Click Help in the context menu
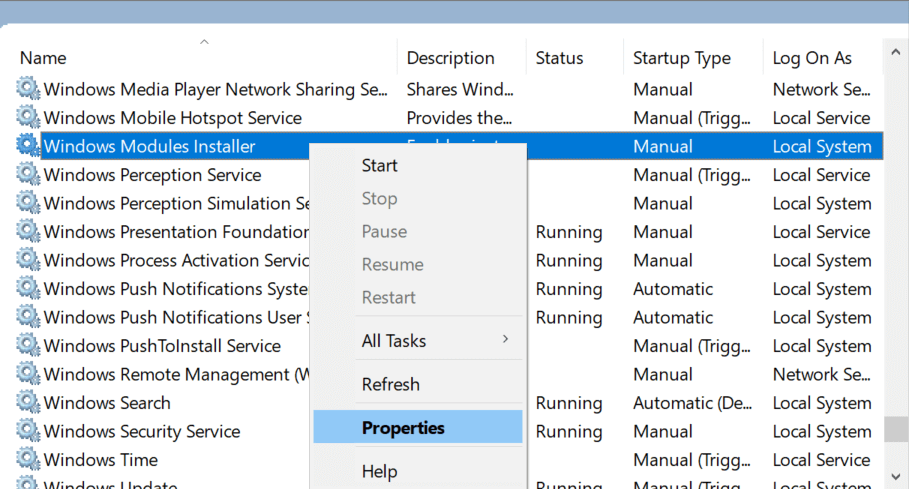The width and height of the screenshot is (909, 489). pos(380,471)
